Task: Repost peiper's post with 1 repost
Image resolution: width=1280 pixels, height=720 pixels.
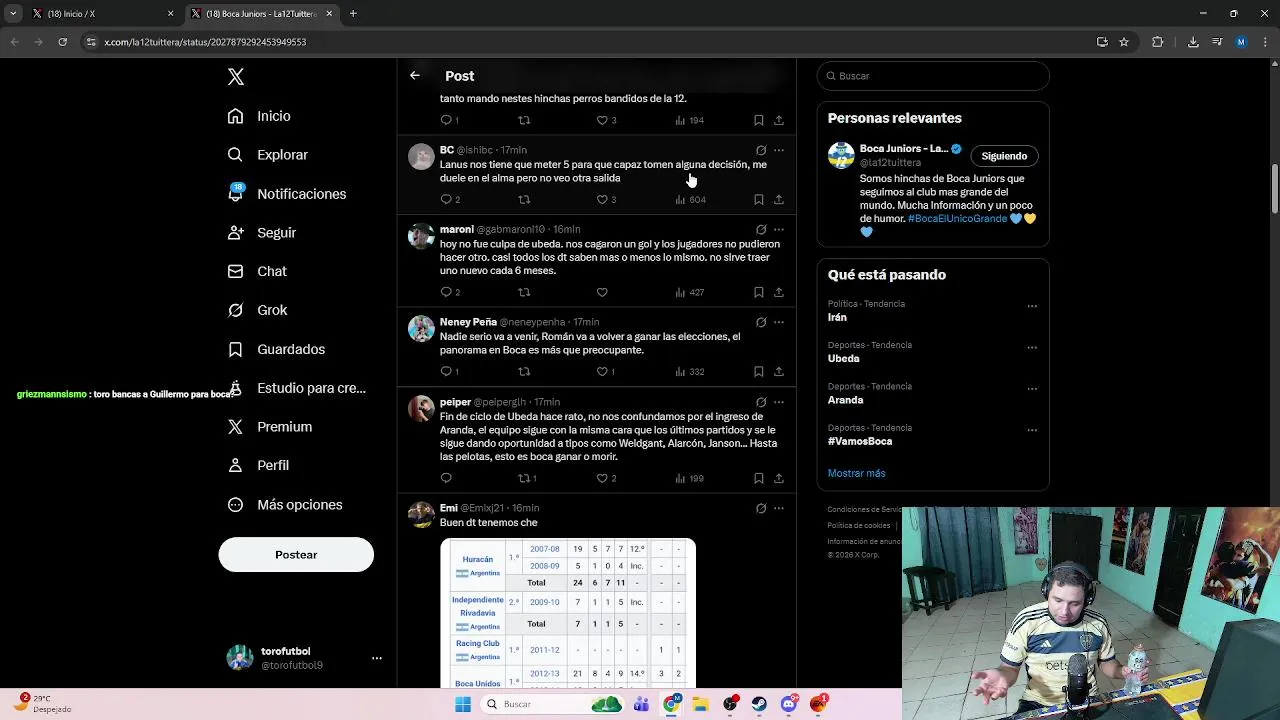Action: tap(527, 478)
